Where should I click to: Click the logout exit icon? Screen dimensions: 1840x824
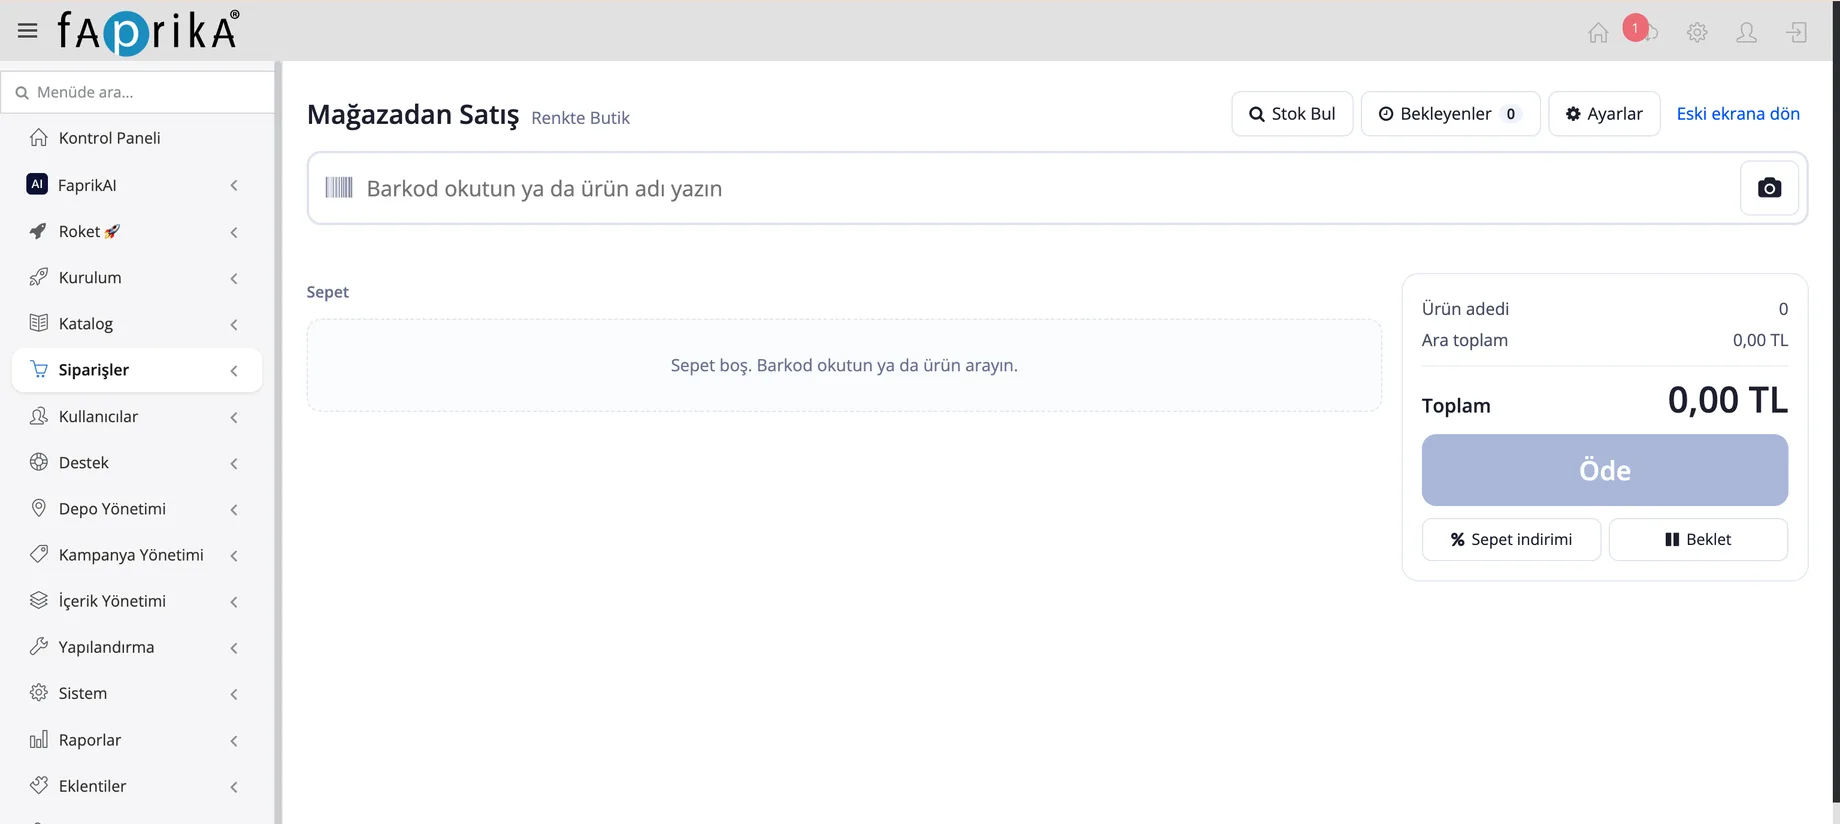click(1797, 33)
